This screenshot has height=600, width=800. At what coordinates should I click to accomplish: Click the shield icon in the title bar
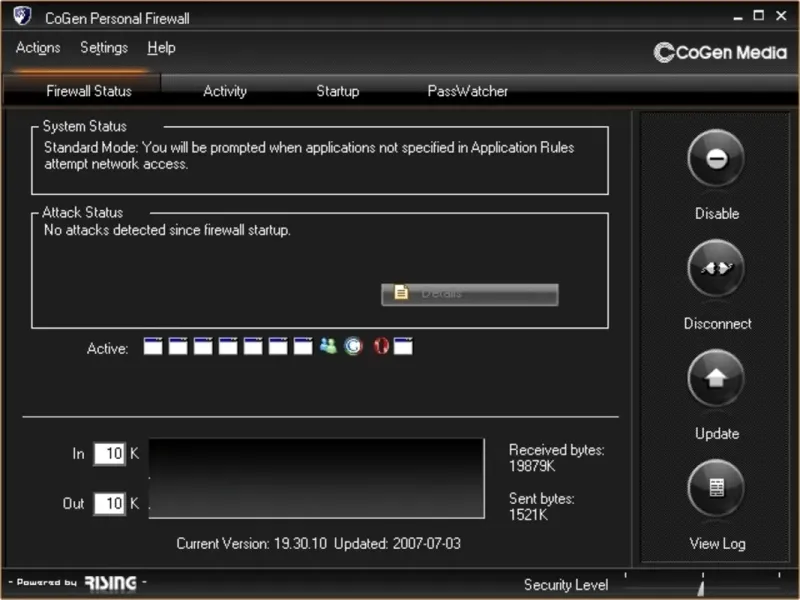pyautogui.click(x=22, y=16)
